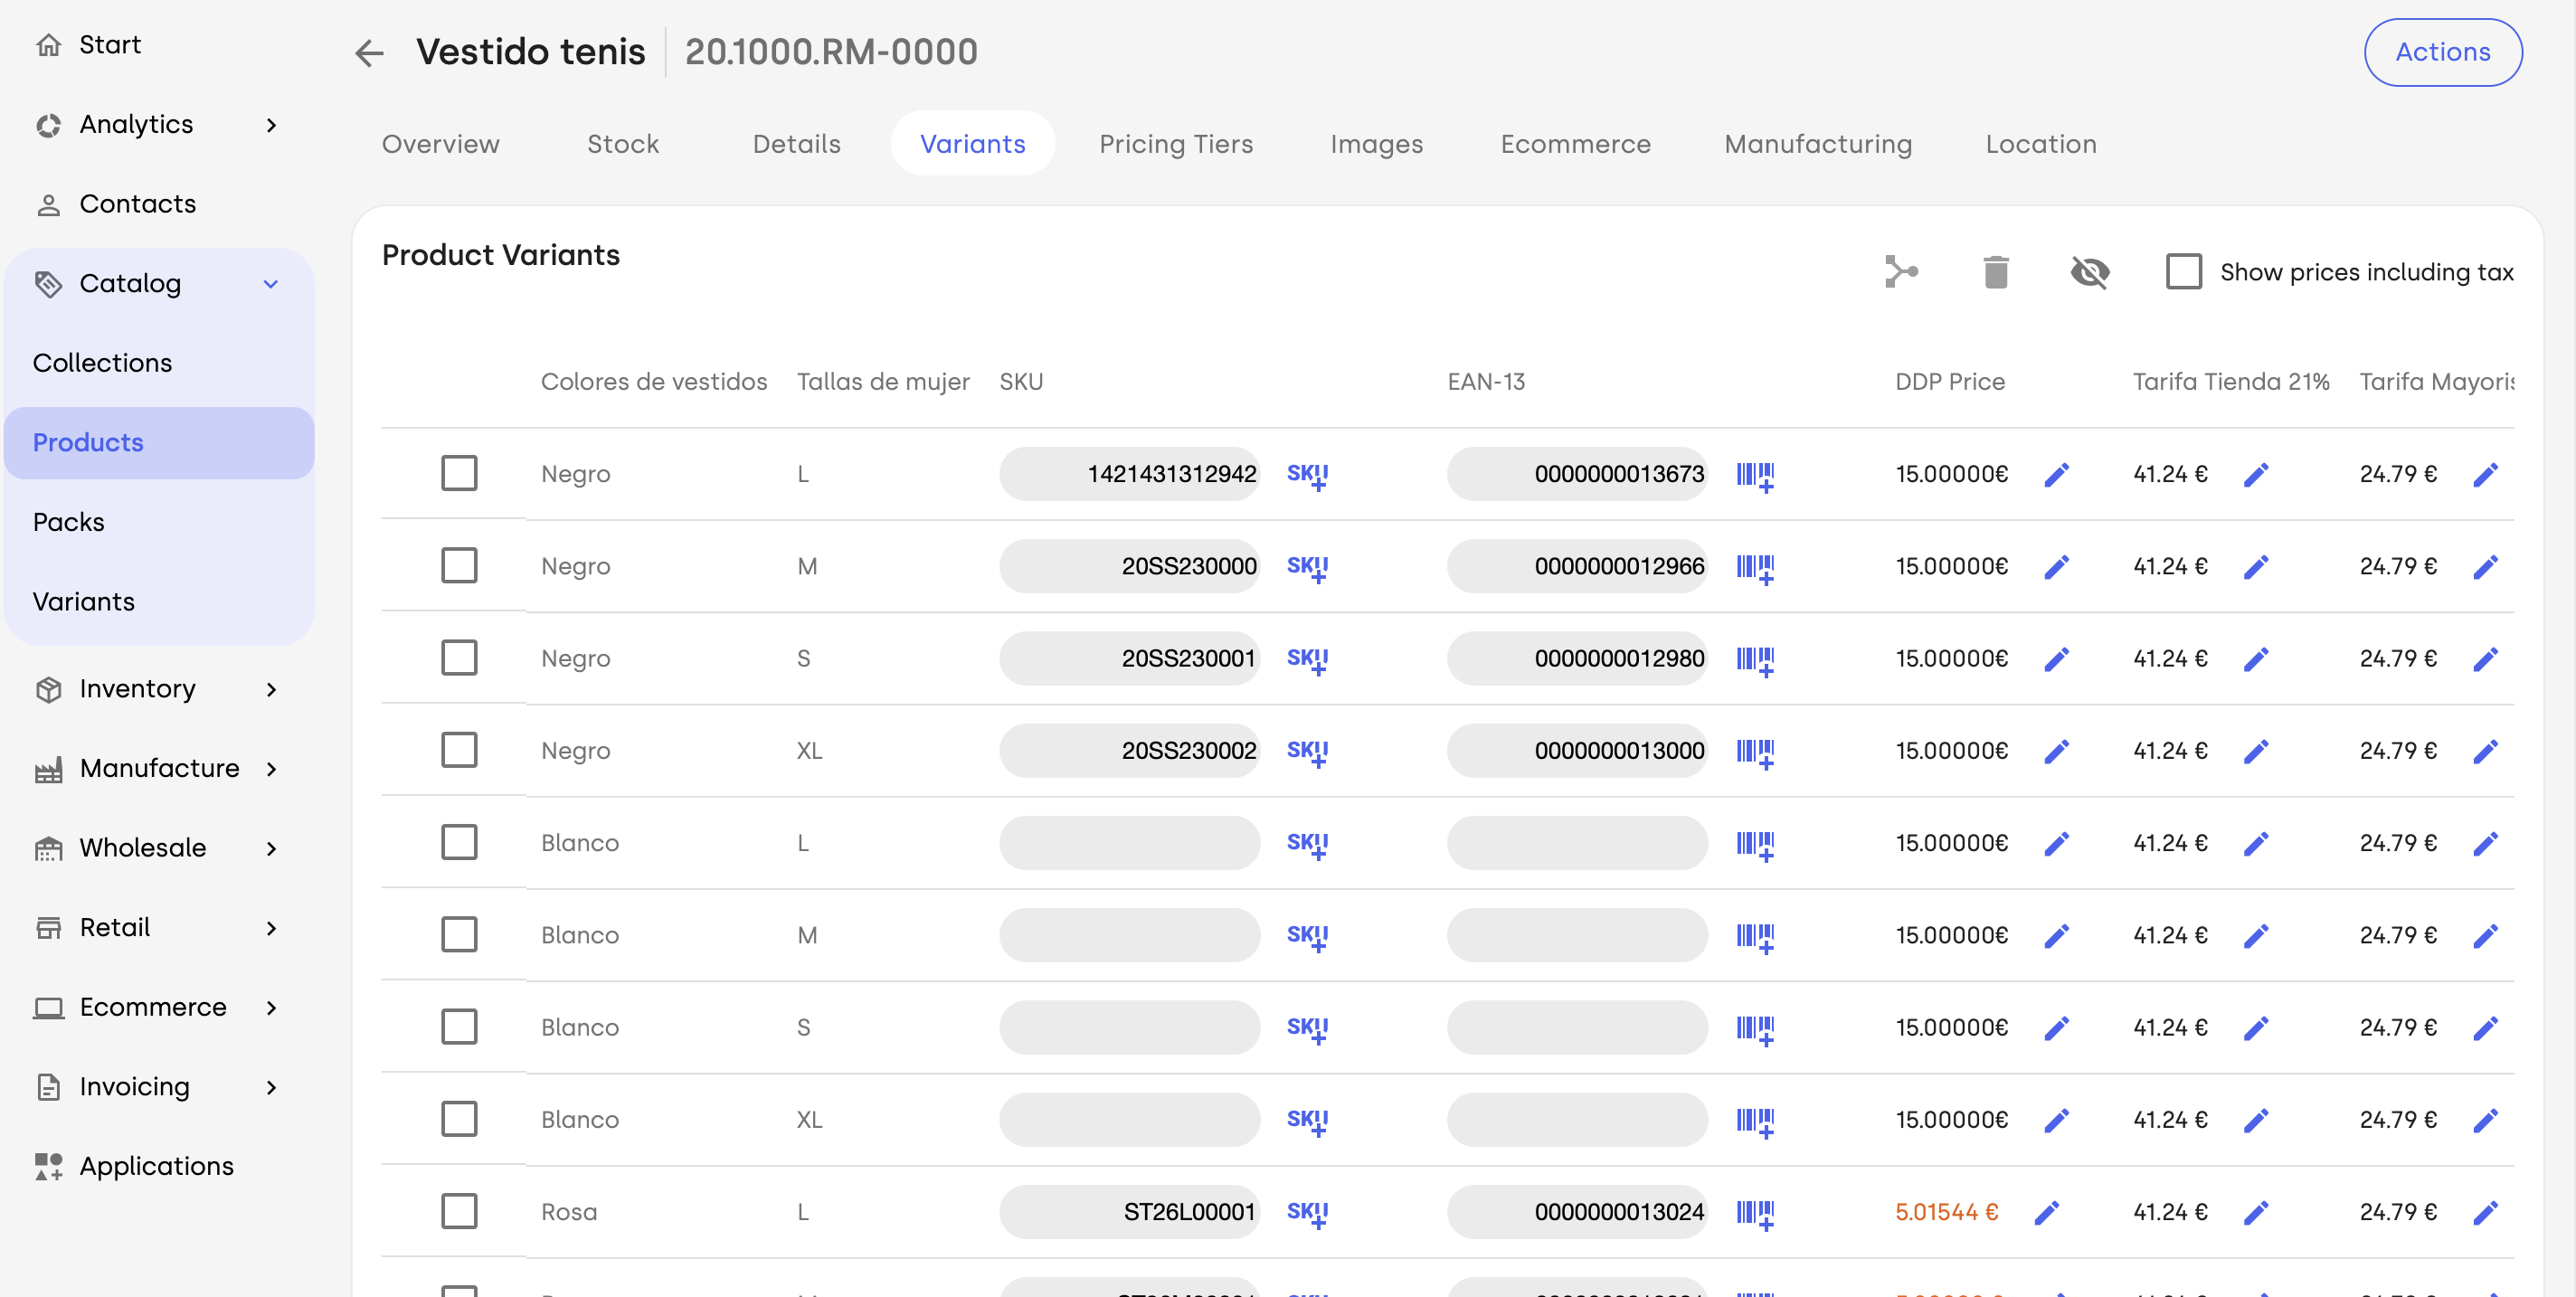Switch to the Location tab

[2041, 144]
